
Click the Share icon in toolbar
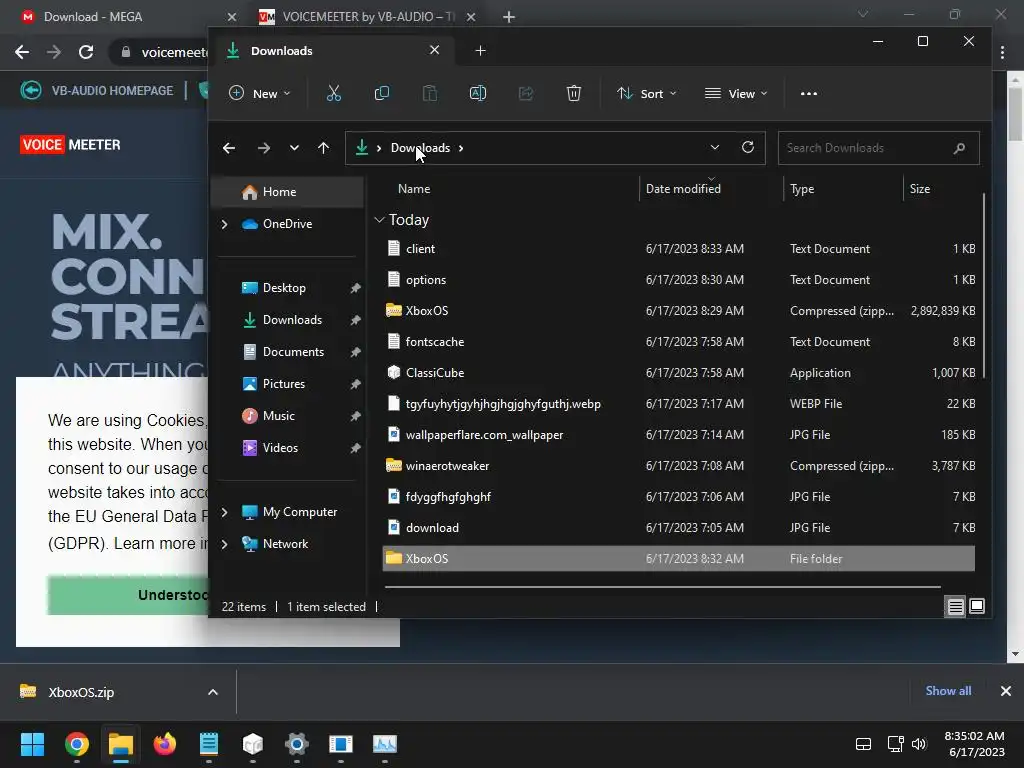[526, 93]
